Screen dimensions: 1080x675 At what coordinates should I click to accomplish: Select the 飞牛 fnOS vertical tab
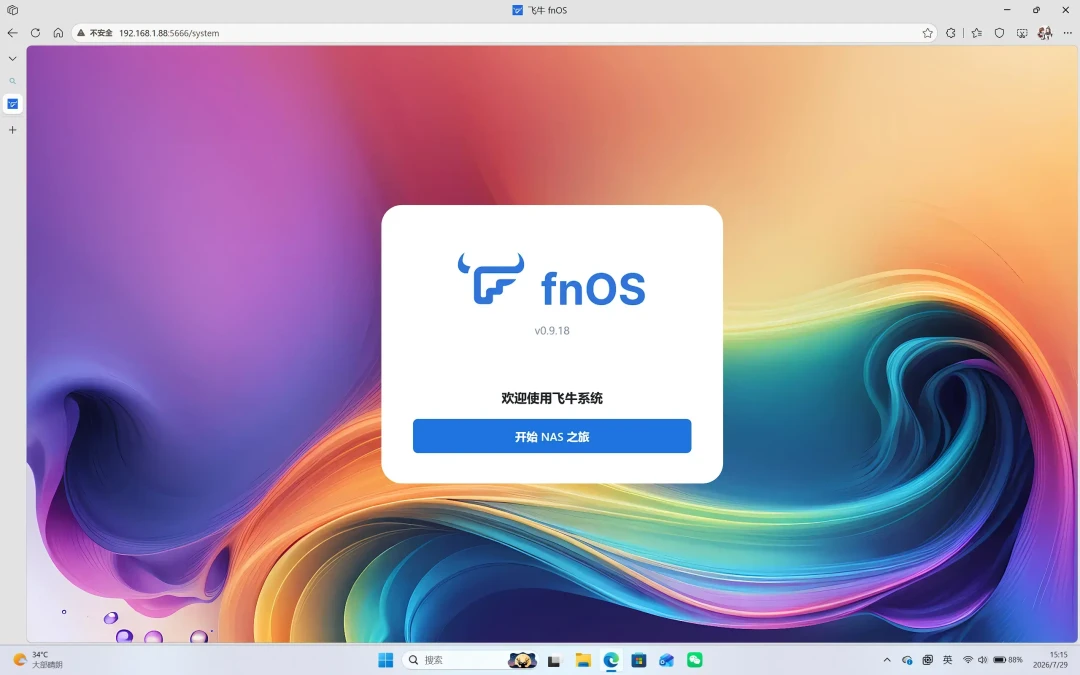tap(12, 104)
